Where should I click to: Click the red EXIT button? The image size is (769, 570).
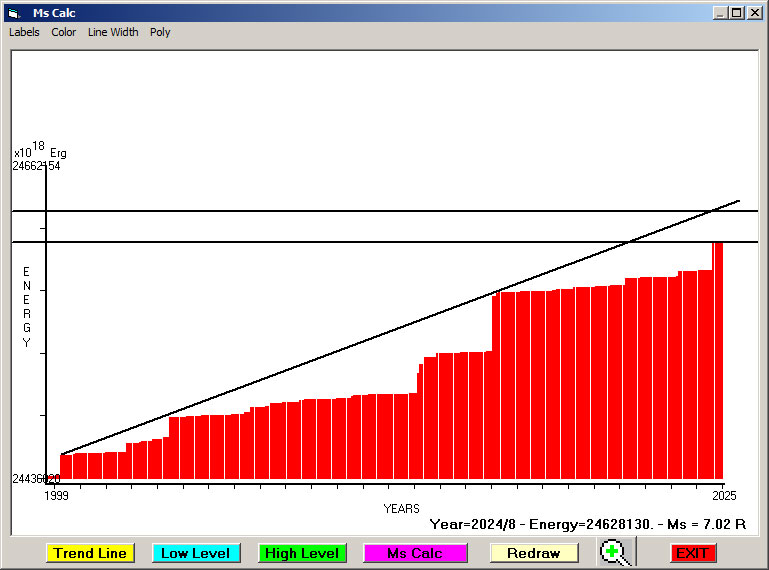[x=692, y=553]
